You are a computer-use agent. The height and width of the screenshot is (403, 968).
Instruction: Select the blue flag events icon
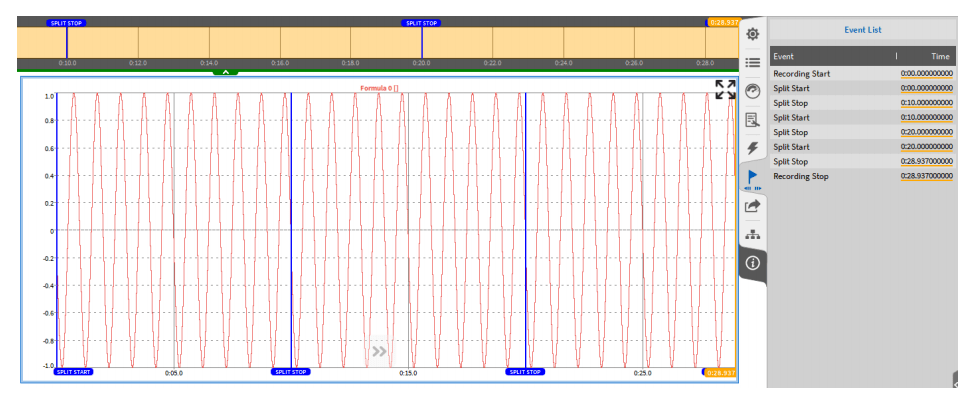pyautogui.click(x=753, y=177)
